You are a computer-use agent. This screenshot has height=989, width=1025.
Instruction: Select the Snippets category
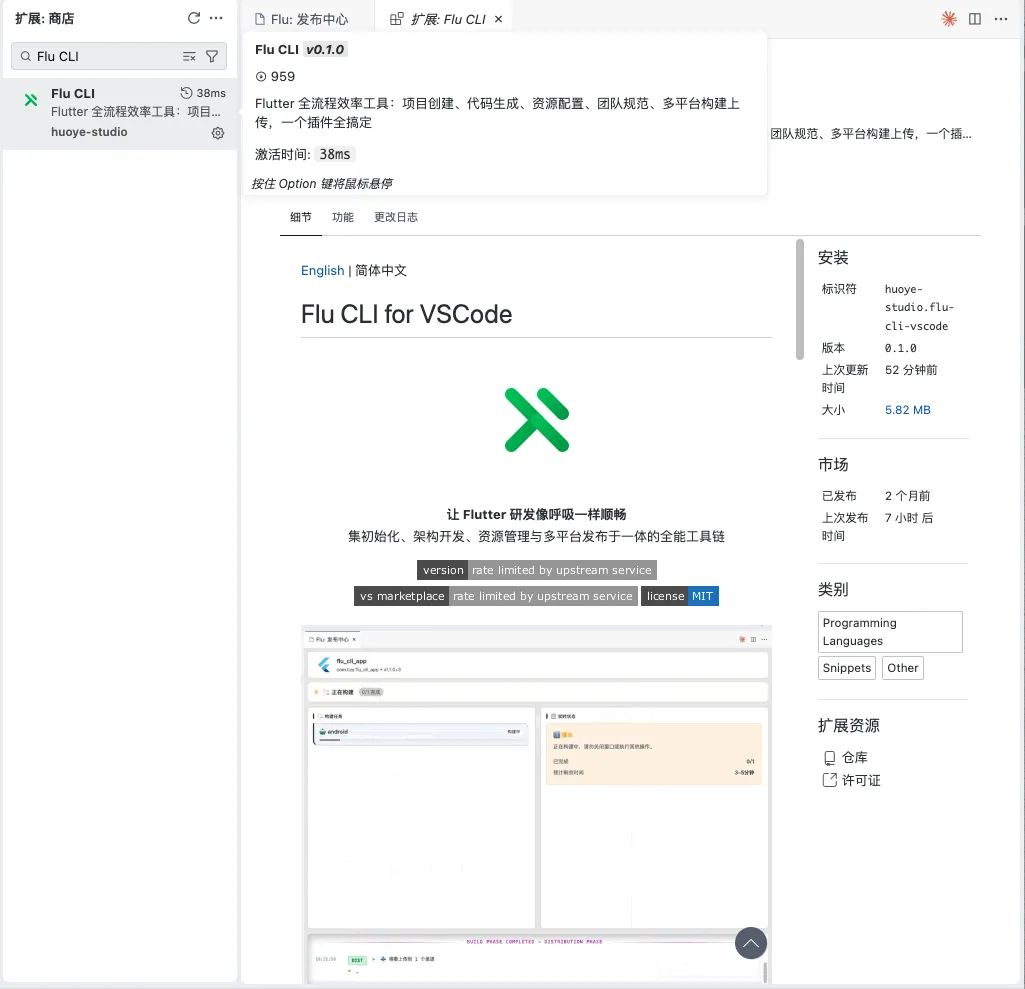pos(847,668)
